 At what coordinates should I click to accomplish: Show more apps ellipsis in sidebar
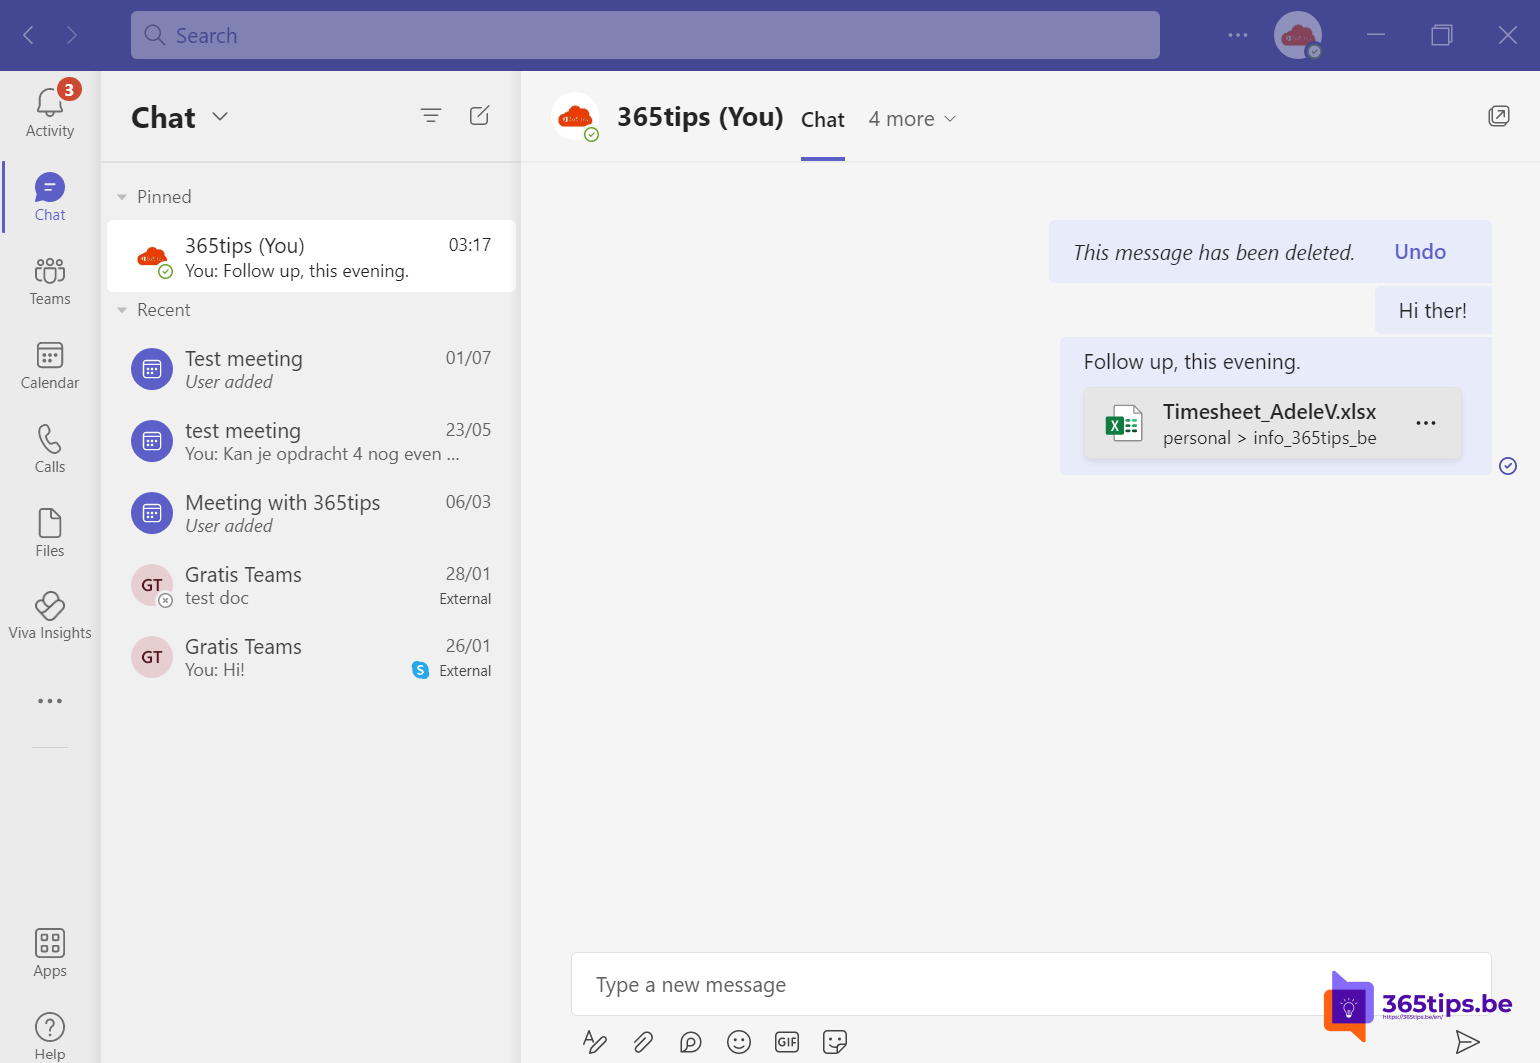click(50, 701)
